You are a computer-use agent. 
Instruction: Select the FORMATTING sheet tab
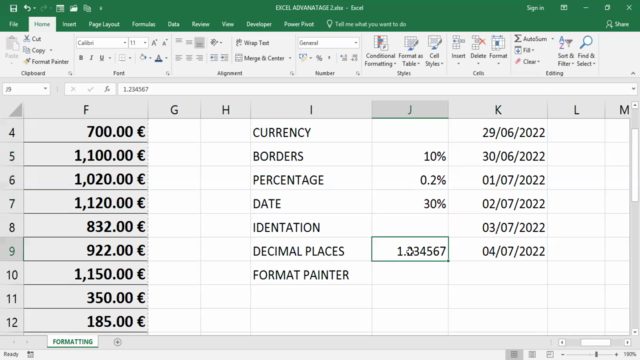click(73, 342)
